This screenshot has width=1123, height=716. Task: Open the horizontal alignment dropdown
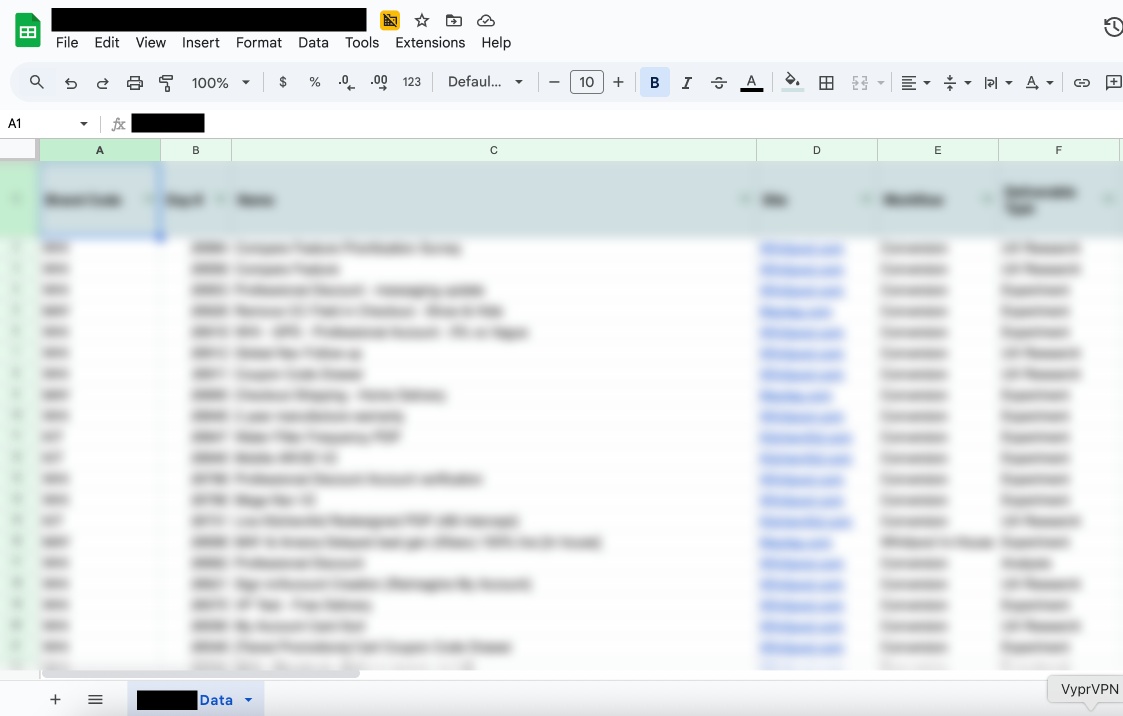[913, 82]
